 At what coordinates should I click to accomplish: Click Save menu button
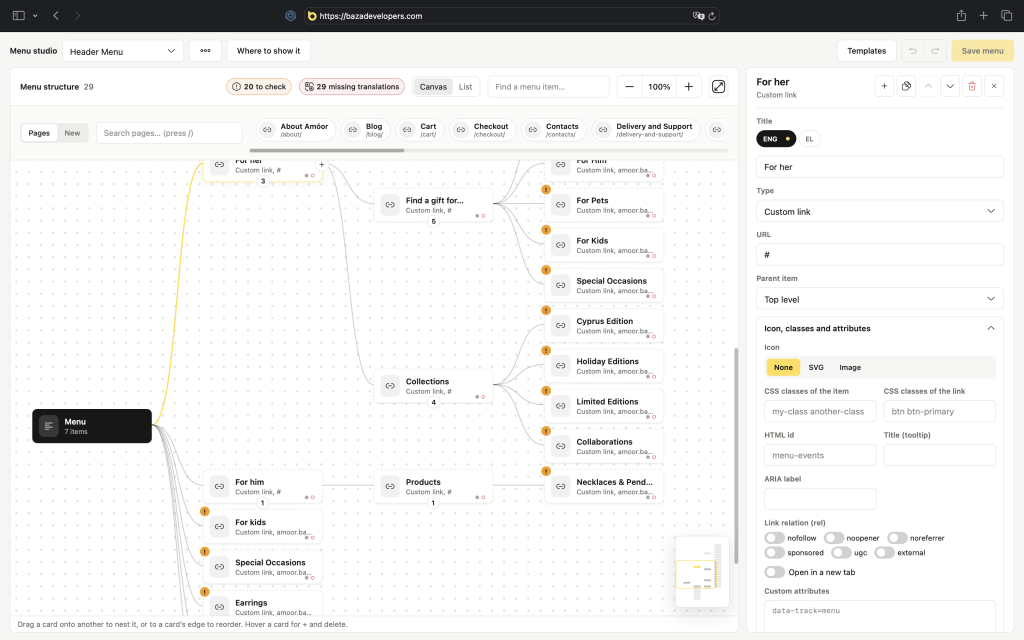pyautogui.click(x=982, y=51)
